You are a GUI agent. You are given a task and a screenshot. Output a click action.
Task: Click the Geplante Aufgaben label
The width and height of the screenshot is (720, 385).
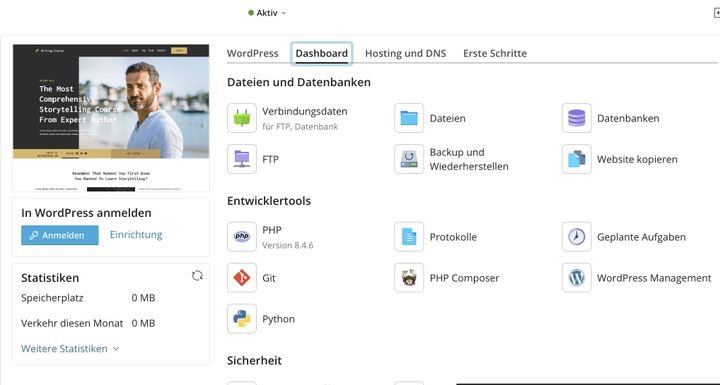(641, 237)
